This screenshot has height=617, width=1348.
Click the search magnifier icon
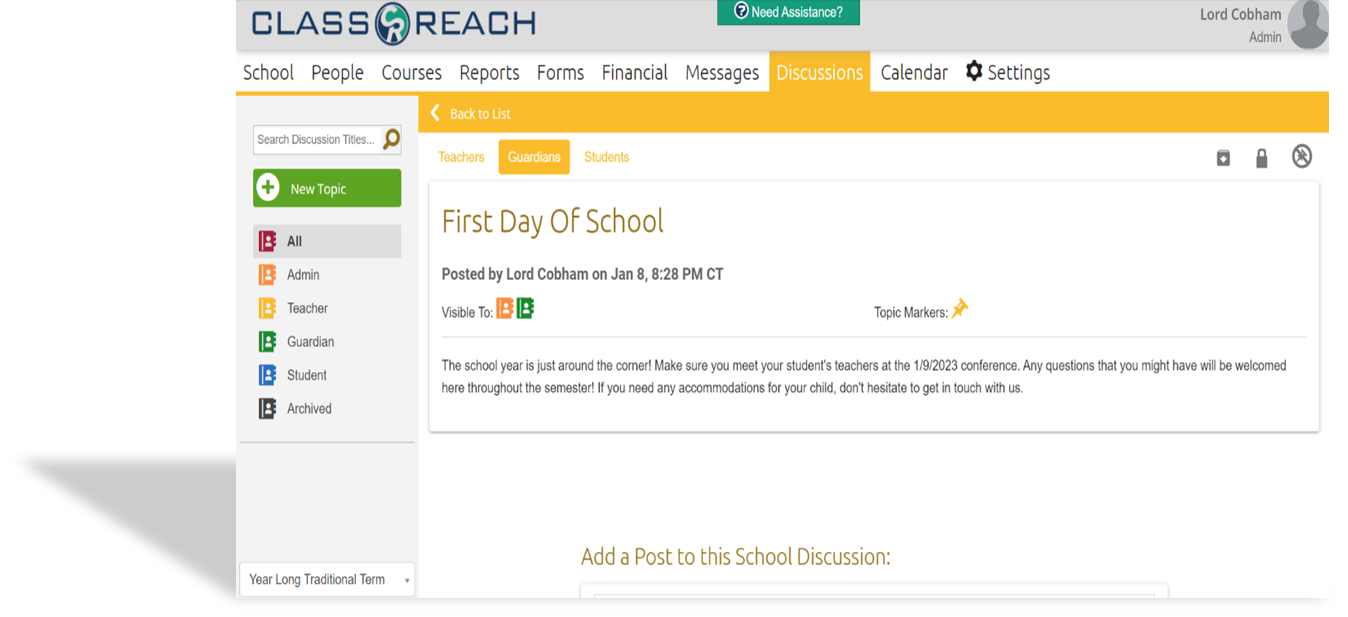[392, 139]
